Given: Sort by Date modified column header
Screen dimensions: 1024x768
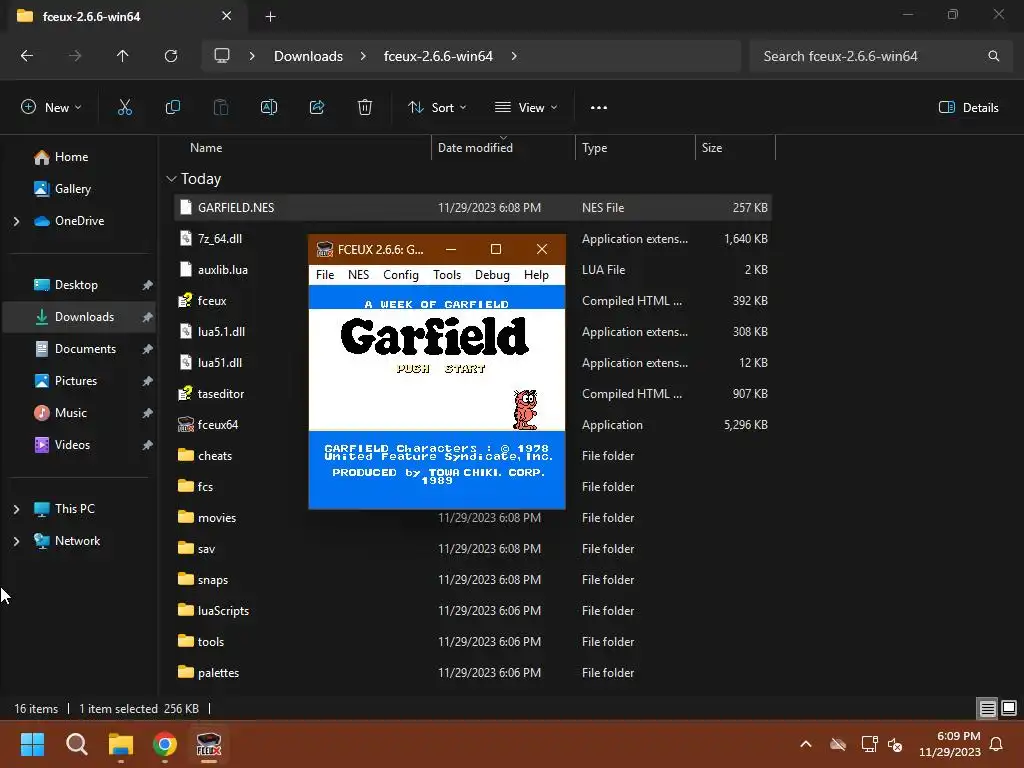Looking at the screenshot, I should (x=475, y=148).
